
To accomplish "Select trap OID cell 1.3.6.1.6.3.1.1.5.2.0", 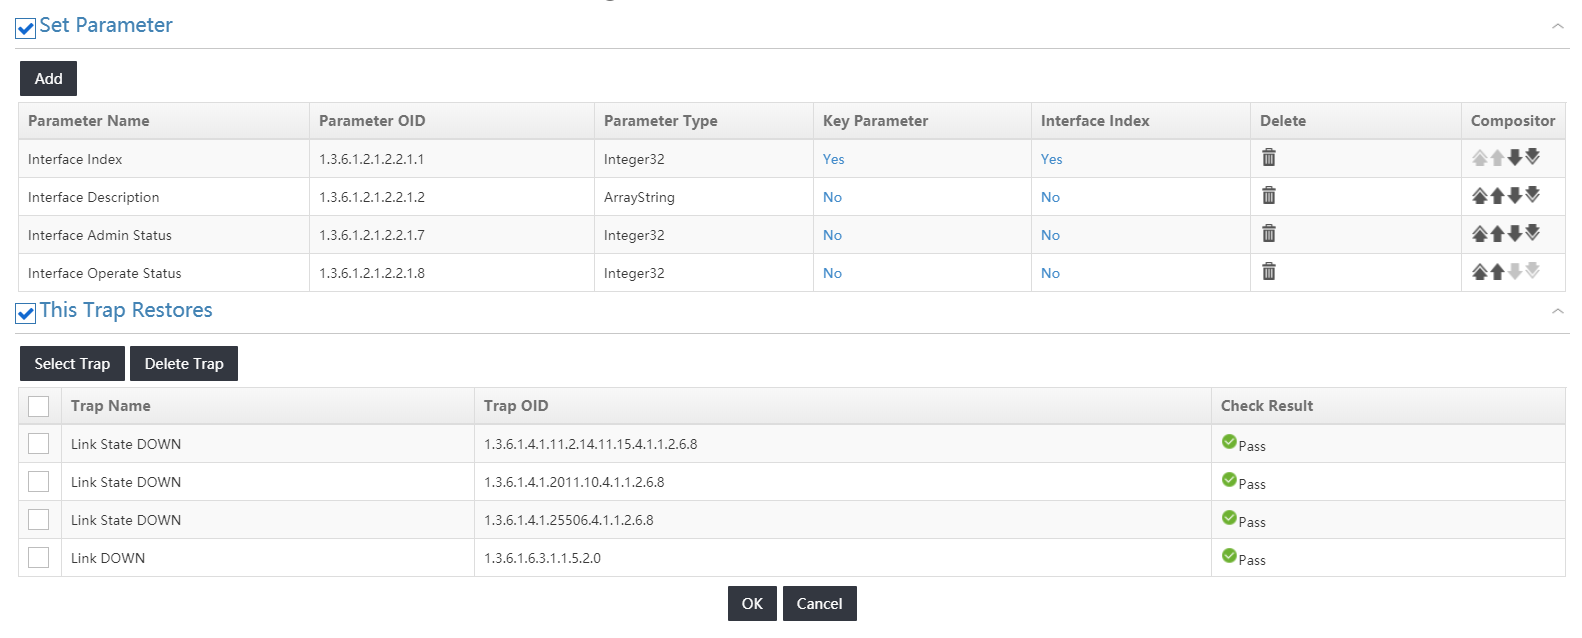I will pos(843,558).
